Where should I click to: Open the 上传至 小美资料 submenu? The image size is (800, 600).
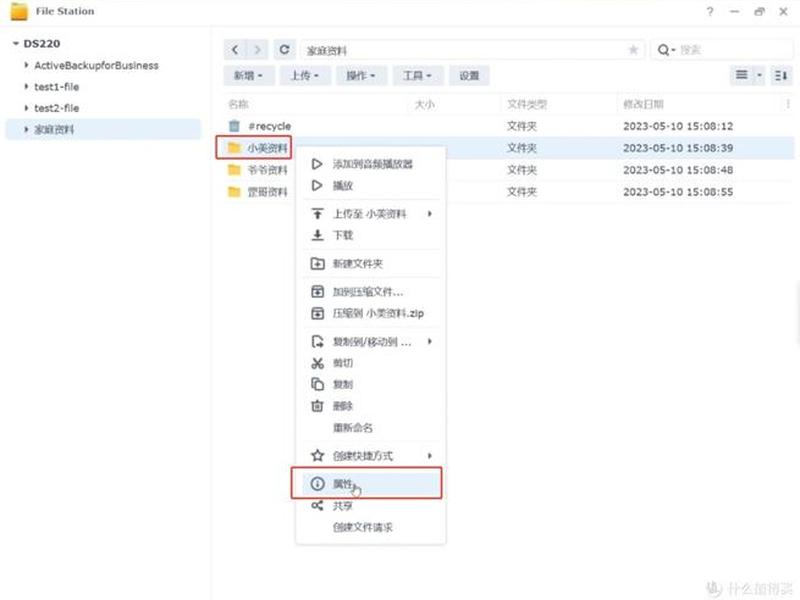tap(372, 214)
